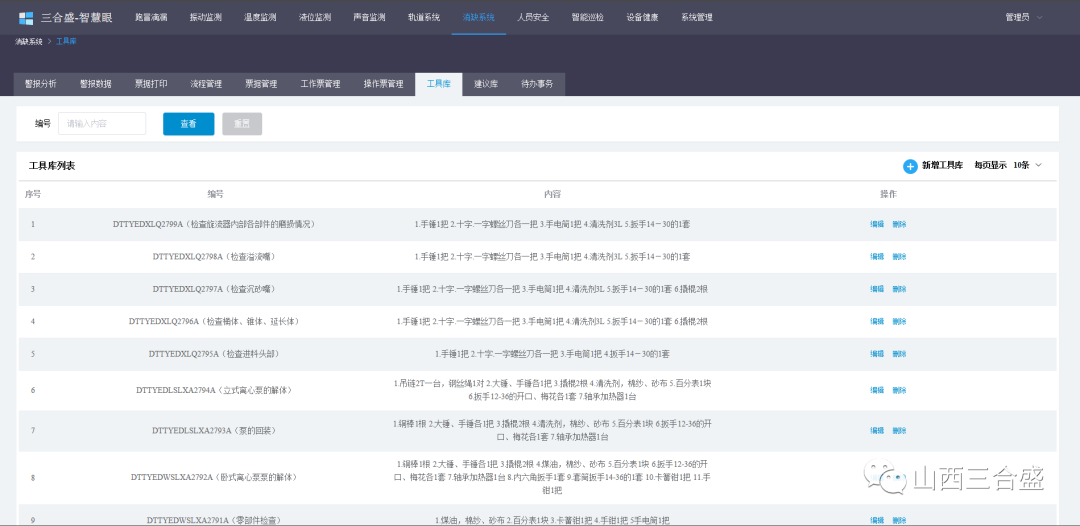The width and height of the screenshot is (1080, 526).
Task: Open the 设备健康 top menu
Action: [x=642, y=18]
